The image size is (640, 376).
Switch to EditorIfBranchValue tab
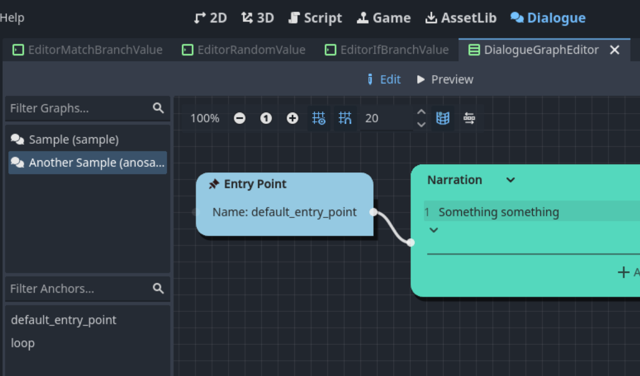coord(387,50)
